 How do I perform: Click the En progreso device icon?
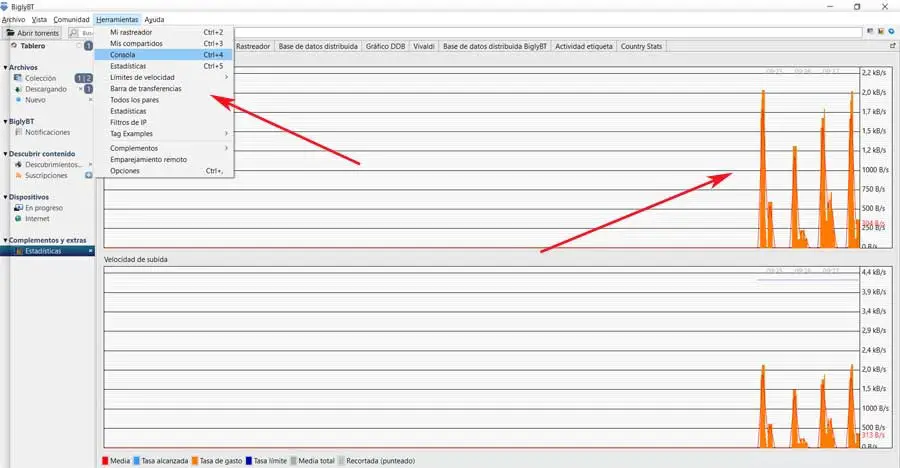18,208
